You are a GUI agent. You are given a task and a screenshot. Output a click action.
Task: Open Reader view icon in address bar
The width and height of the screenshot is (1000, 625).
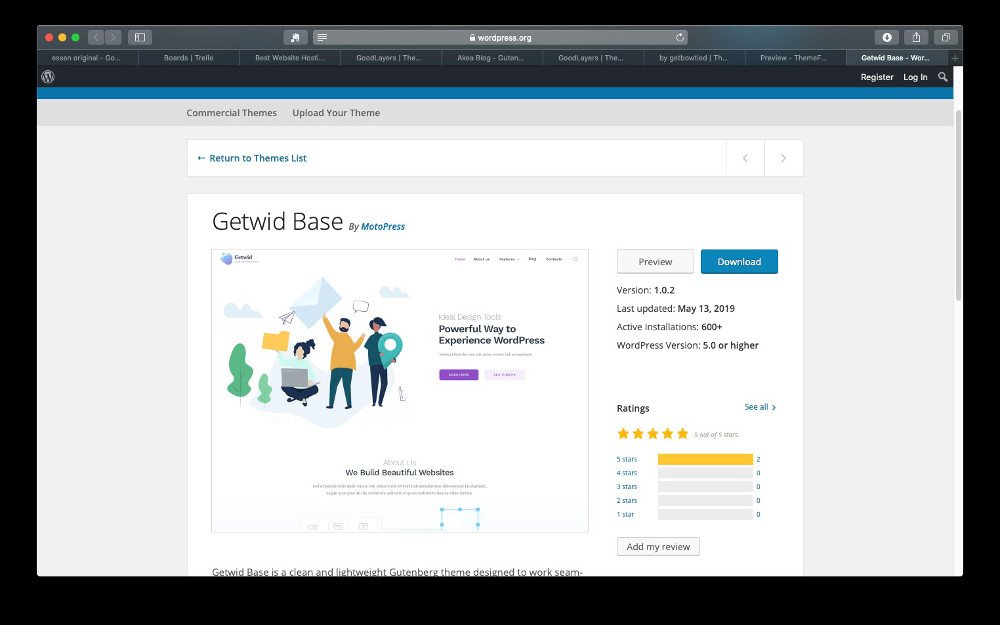pos(323,38)
